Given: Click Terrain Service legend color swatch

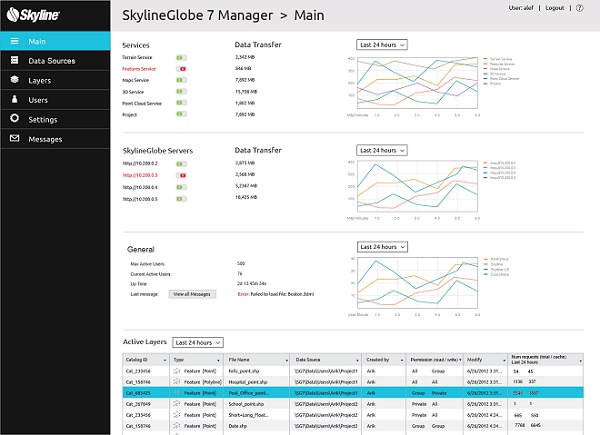Looking at the screenshot, I should 484,59.
